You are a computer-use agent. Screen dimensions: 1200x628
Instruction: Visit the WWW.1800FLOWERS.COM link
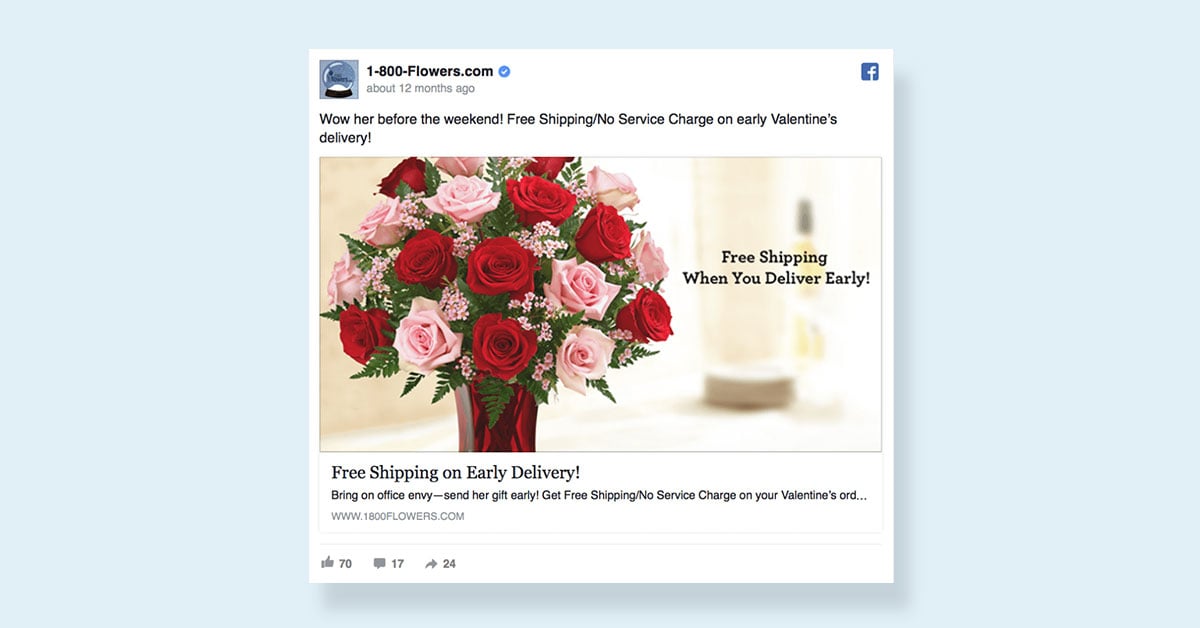[398, 516]
